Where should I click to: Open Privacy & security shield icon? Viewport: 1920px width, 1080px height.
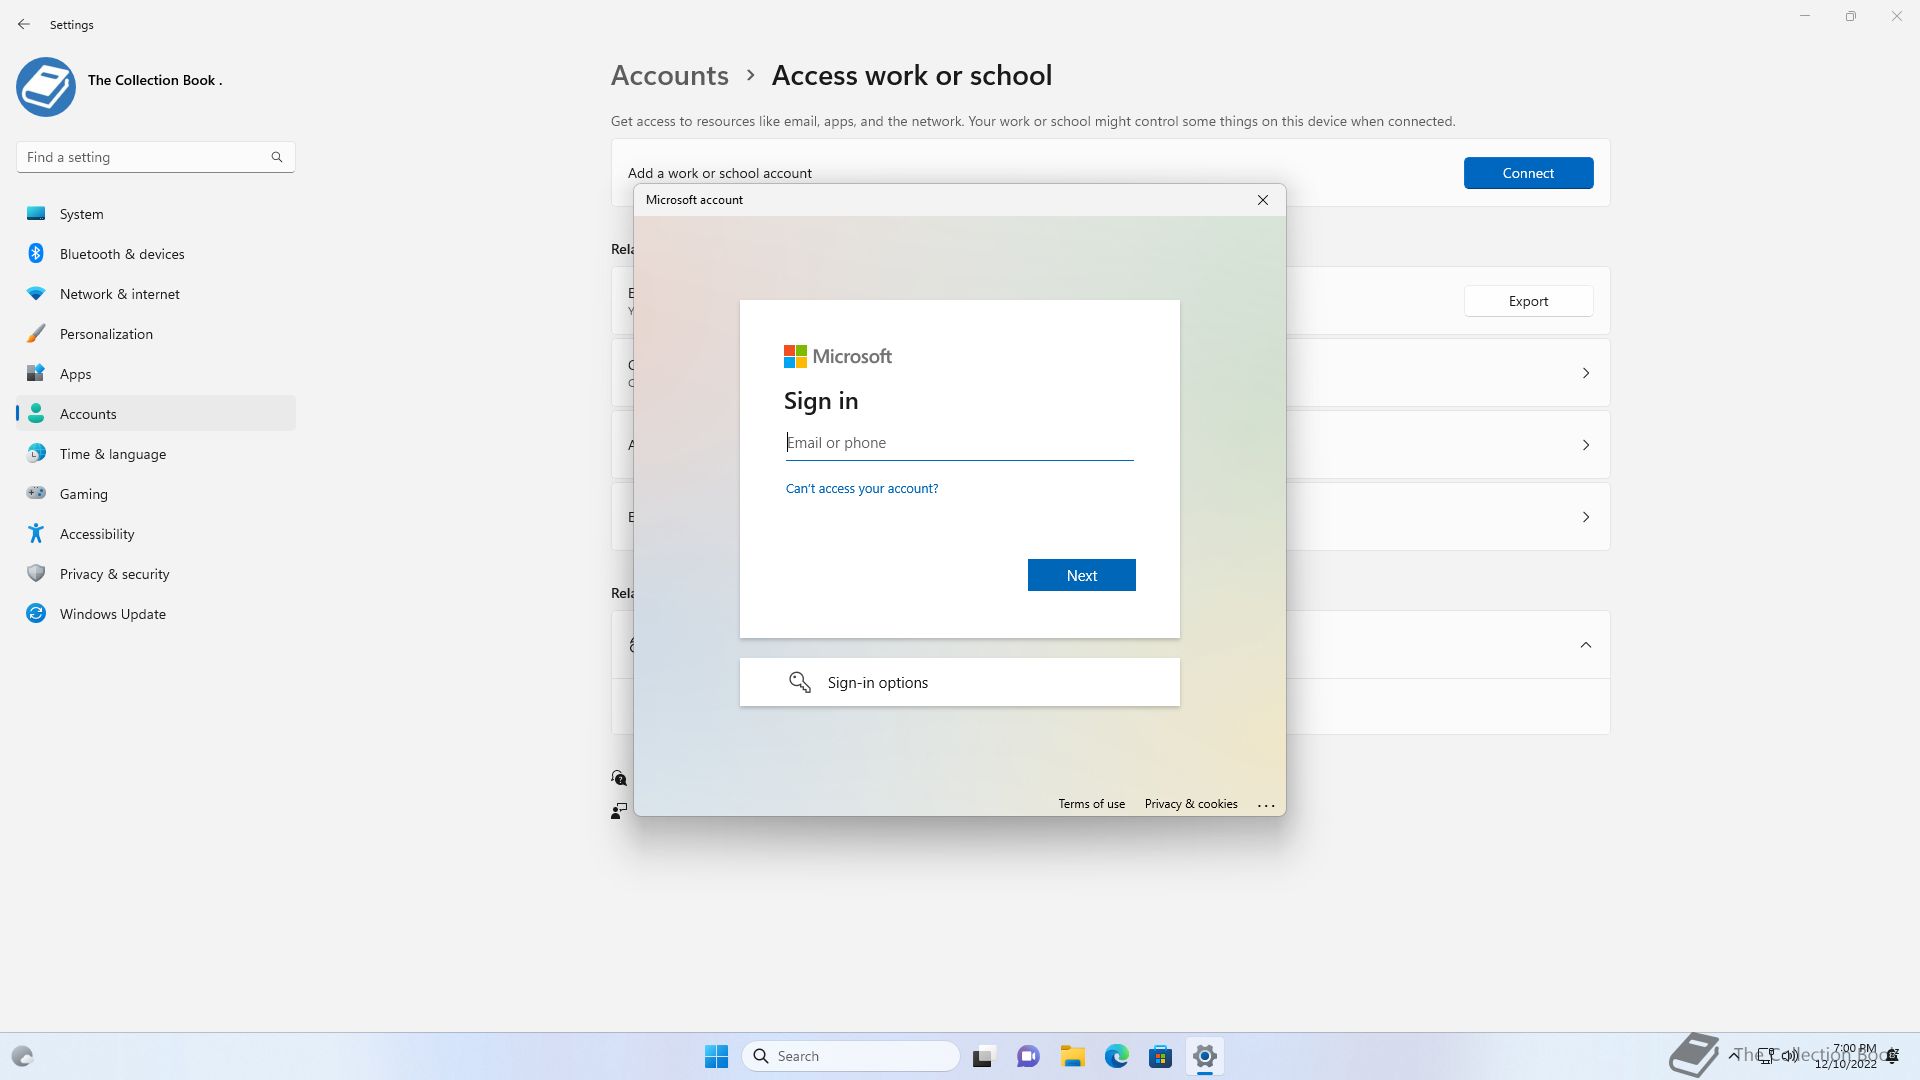click(36, 573)
